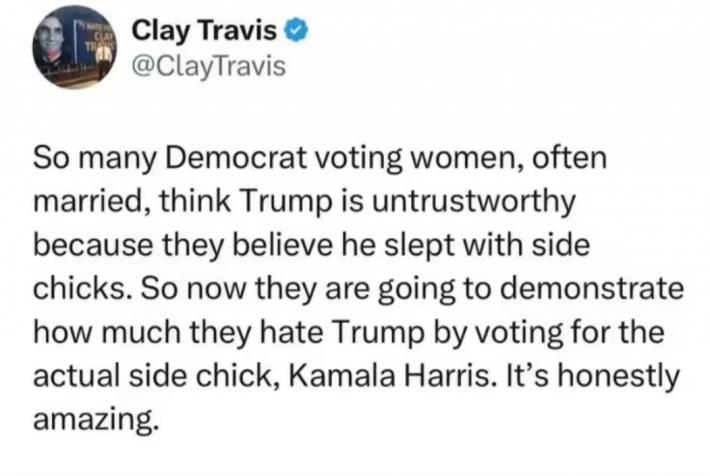Image resolution: width=710 pixels, height=476 pixels.
Task: Click the word 'amazing.' on the last line
Action: point(96,420)
